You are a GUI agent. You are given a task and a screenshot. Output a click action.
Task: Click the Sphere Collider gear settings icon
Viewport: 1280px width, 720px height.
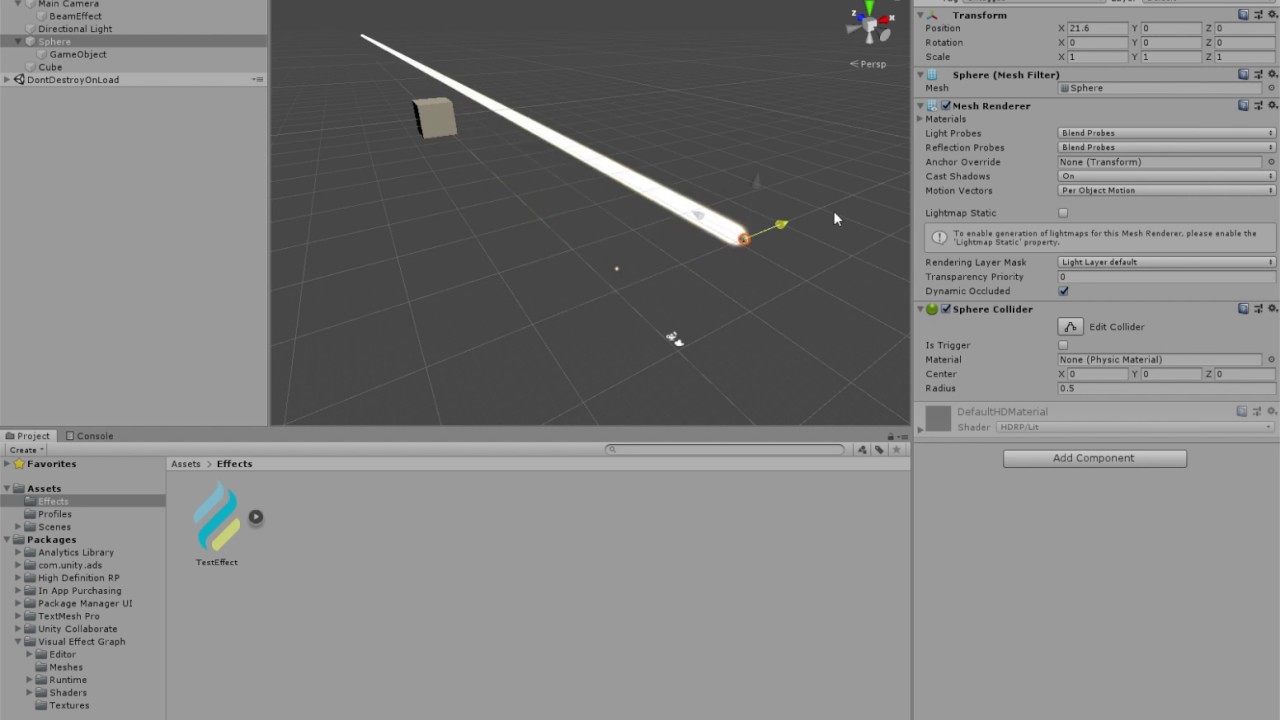[1273, 309]
